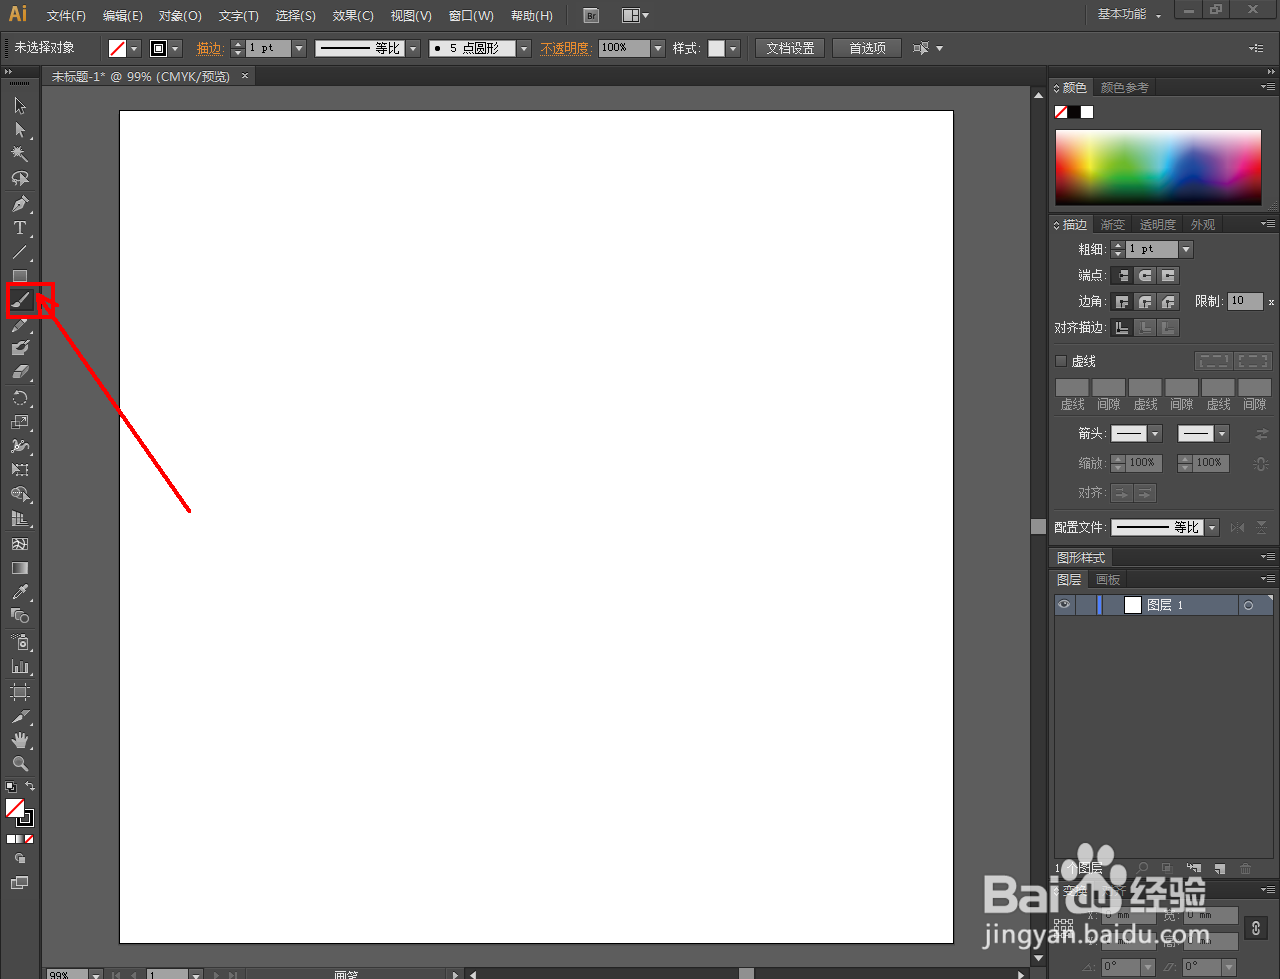Enable the 虚线 dashed line checkbox

(x=1061, y=361)
